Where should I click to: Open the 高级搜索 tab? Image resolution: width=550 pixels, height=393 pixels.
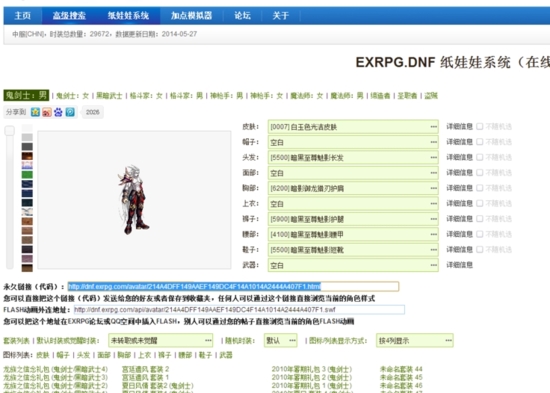pyautogui.click(x=69, y=16)
